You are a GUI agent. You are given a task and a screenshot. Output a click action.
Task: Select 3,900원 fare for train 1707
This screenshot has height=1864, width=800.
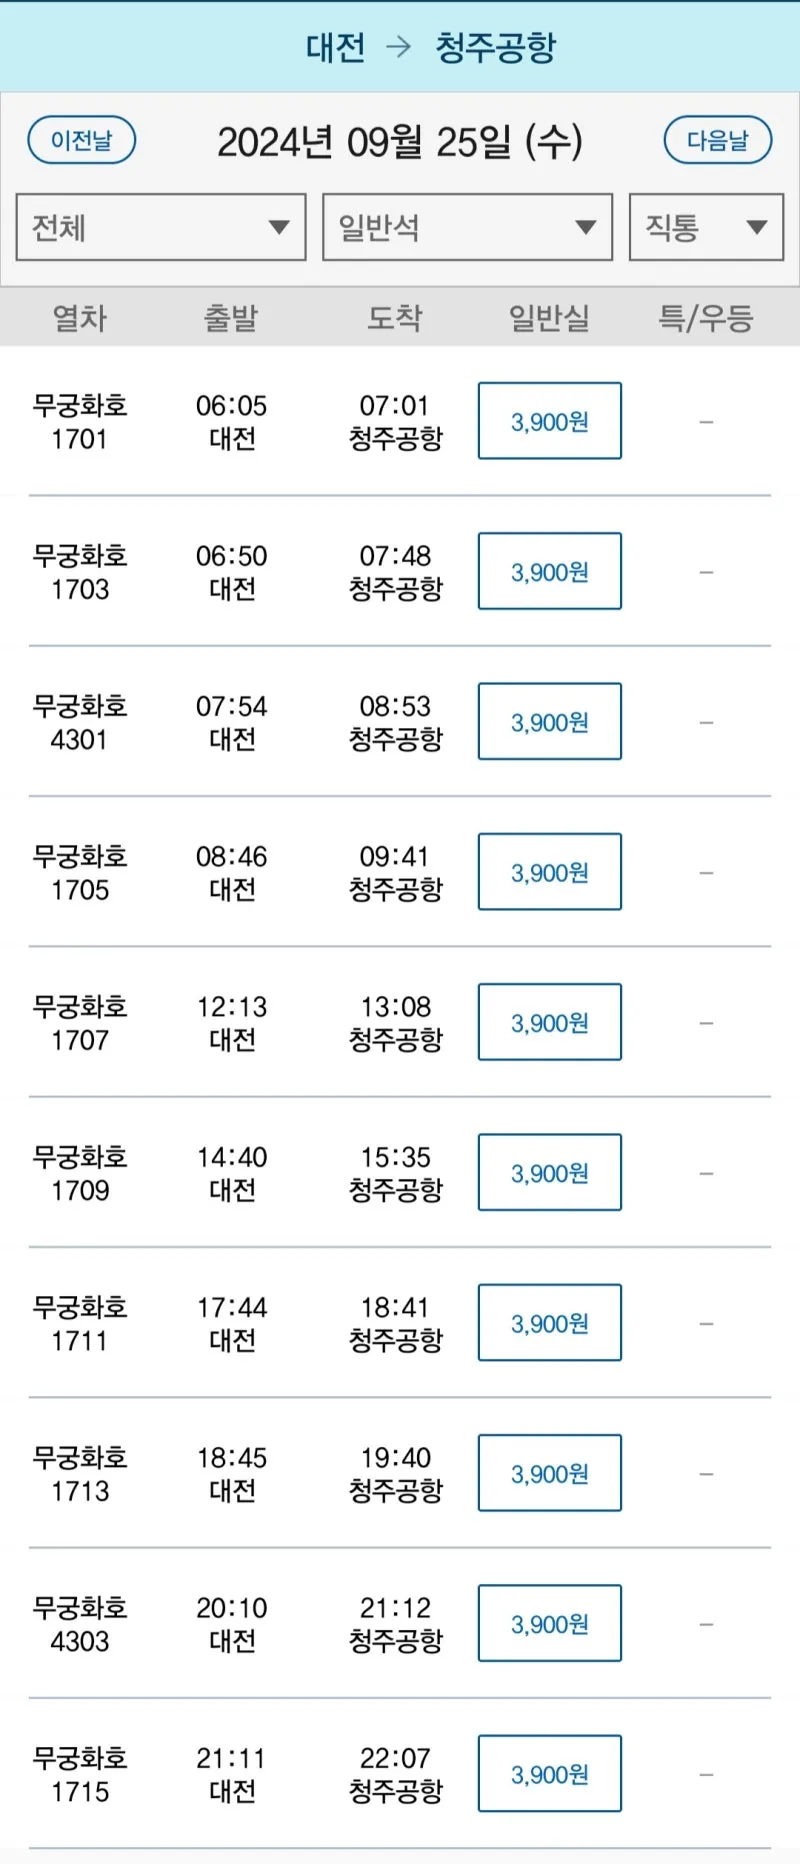coord(550,1022)
